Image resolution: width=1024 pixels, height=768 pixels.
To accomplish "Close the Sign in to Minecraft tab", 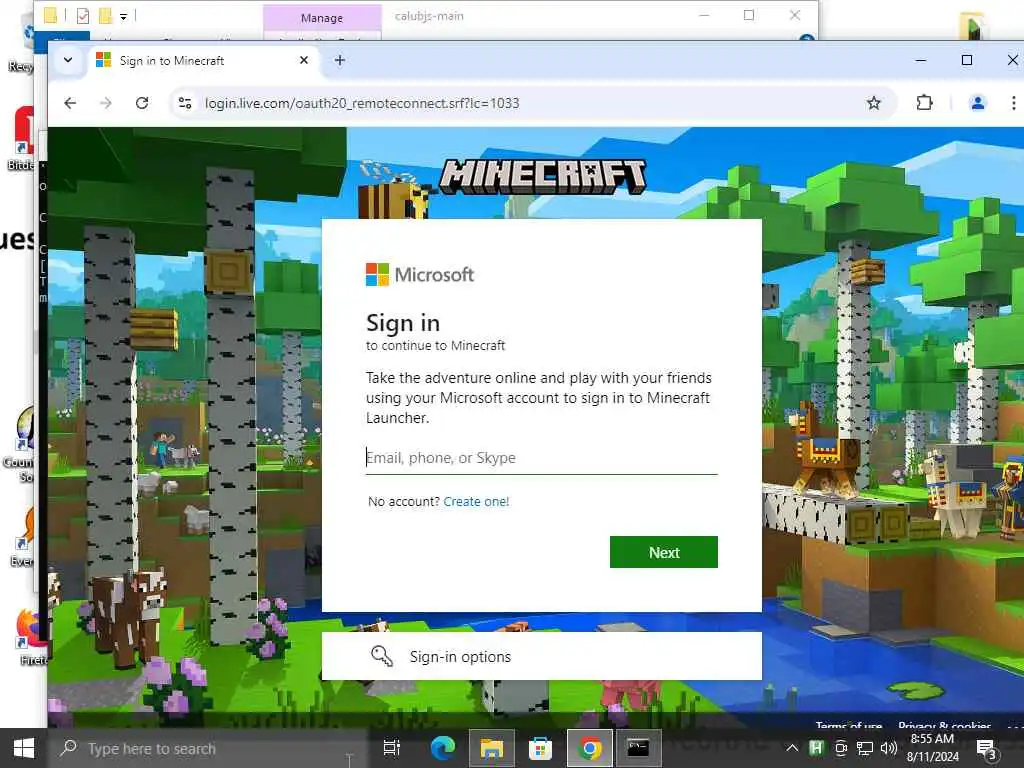I will click(304, 60).
